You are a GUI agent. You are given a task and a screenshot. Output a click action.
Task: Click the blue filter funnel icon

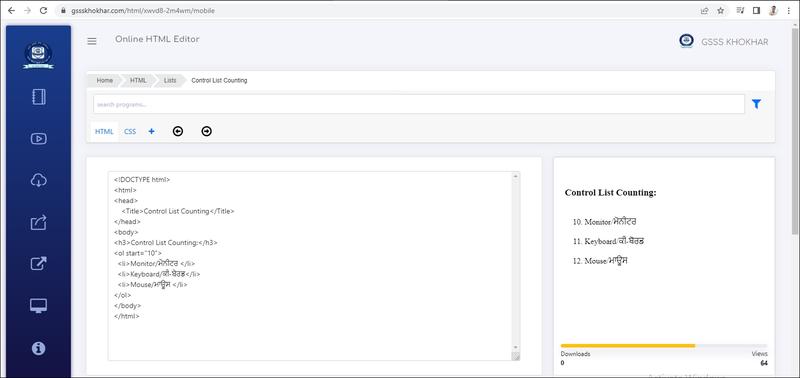(x=756, y=104)
